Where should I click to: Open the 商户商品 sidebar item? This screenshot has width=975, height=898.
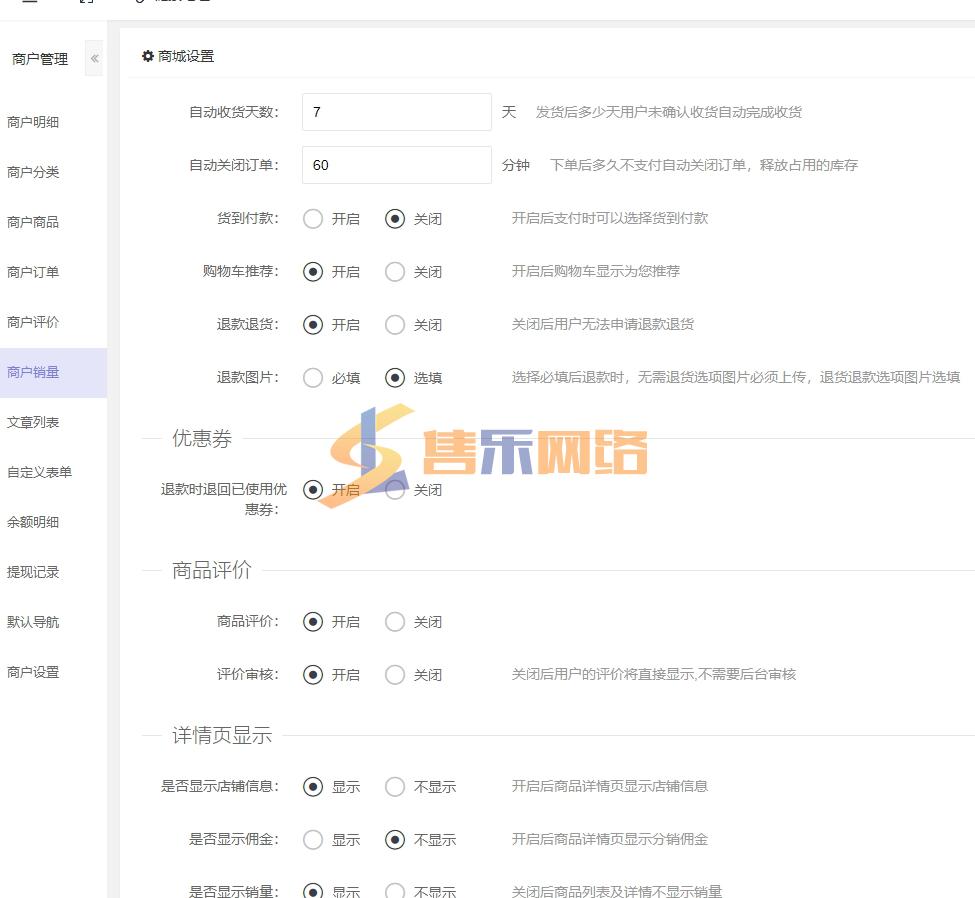tap(33, 222)
